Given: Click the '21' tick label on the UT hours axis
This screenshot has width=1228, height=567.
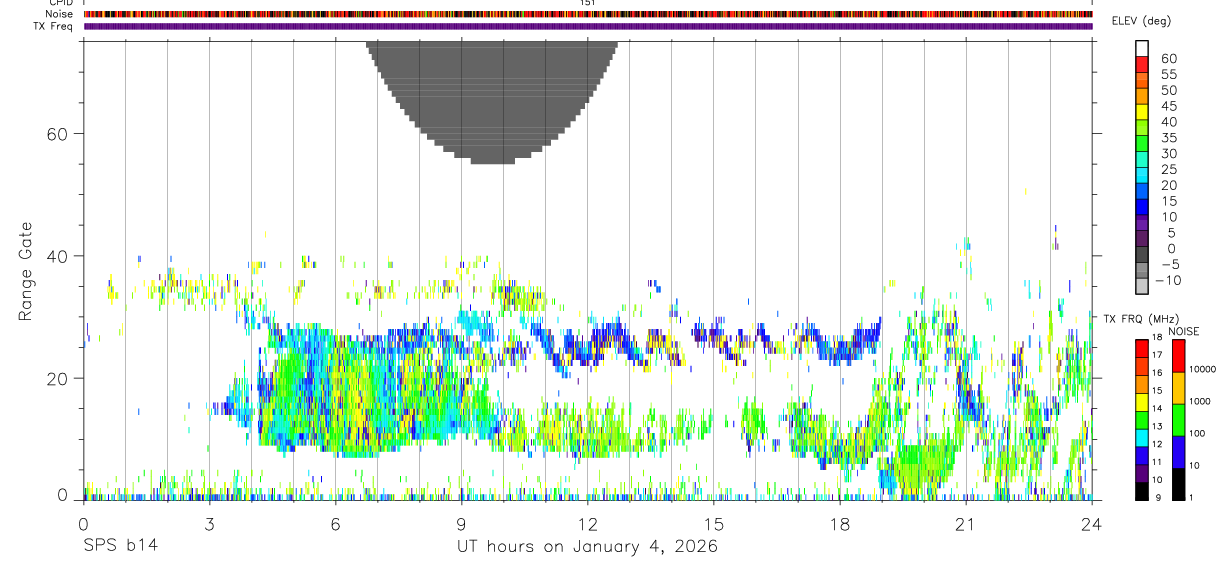Looking at the screenshot, I should tap(966, 524).
